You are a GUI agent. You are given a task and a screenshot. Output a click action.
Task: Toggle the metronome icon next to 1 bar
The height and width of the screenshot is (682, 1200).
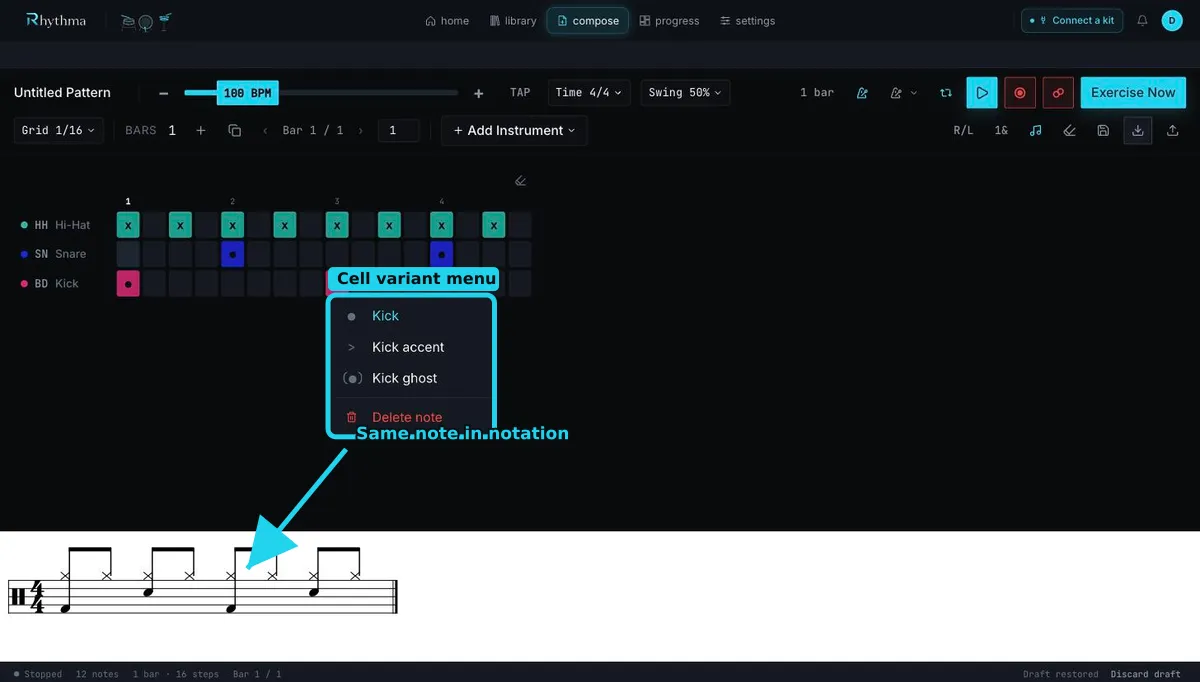point(862,93)
